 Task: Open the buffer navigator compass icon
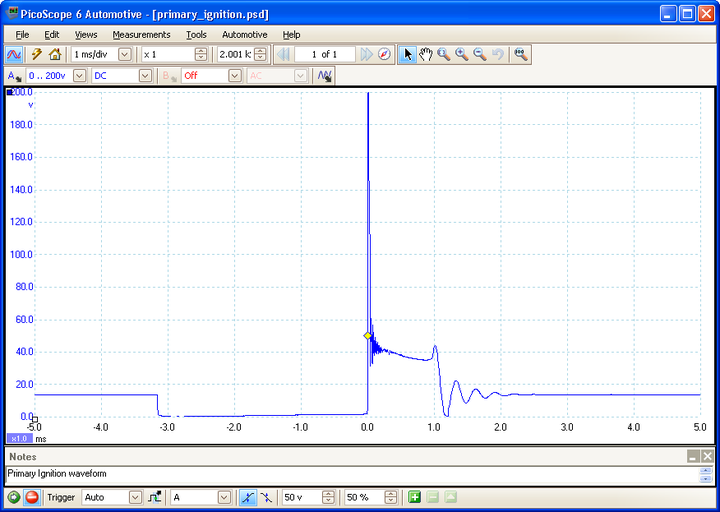point(385,55)
